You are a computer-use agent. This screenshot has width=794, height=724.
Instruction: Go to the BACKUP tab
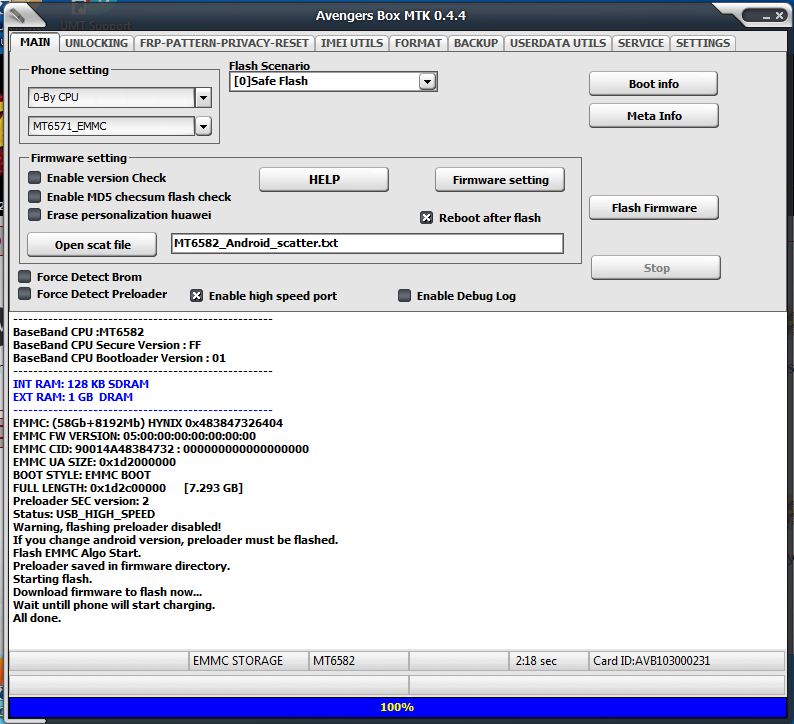click(x=475, y=43)
